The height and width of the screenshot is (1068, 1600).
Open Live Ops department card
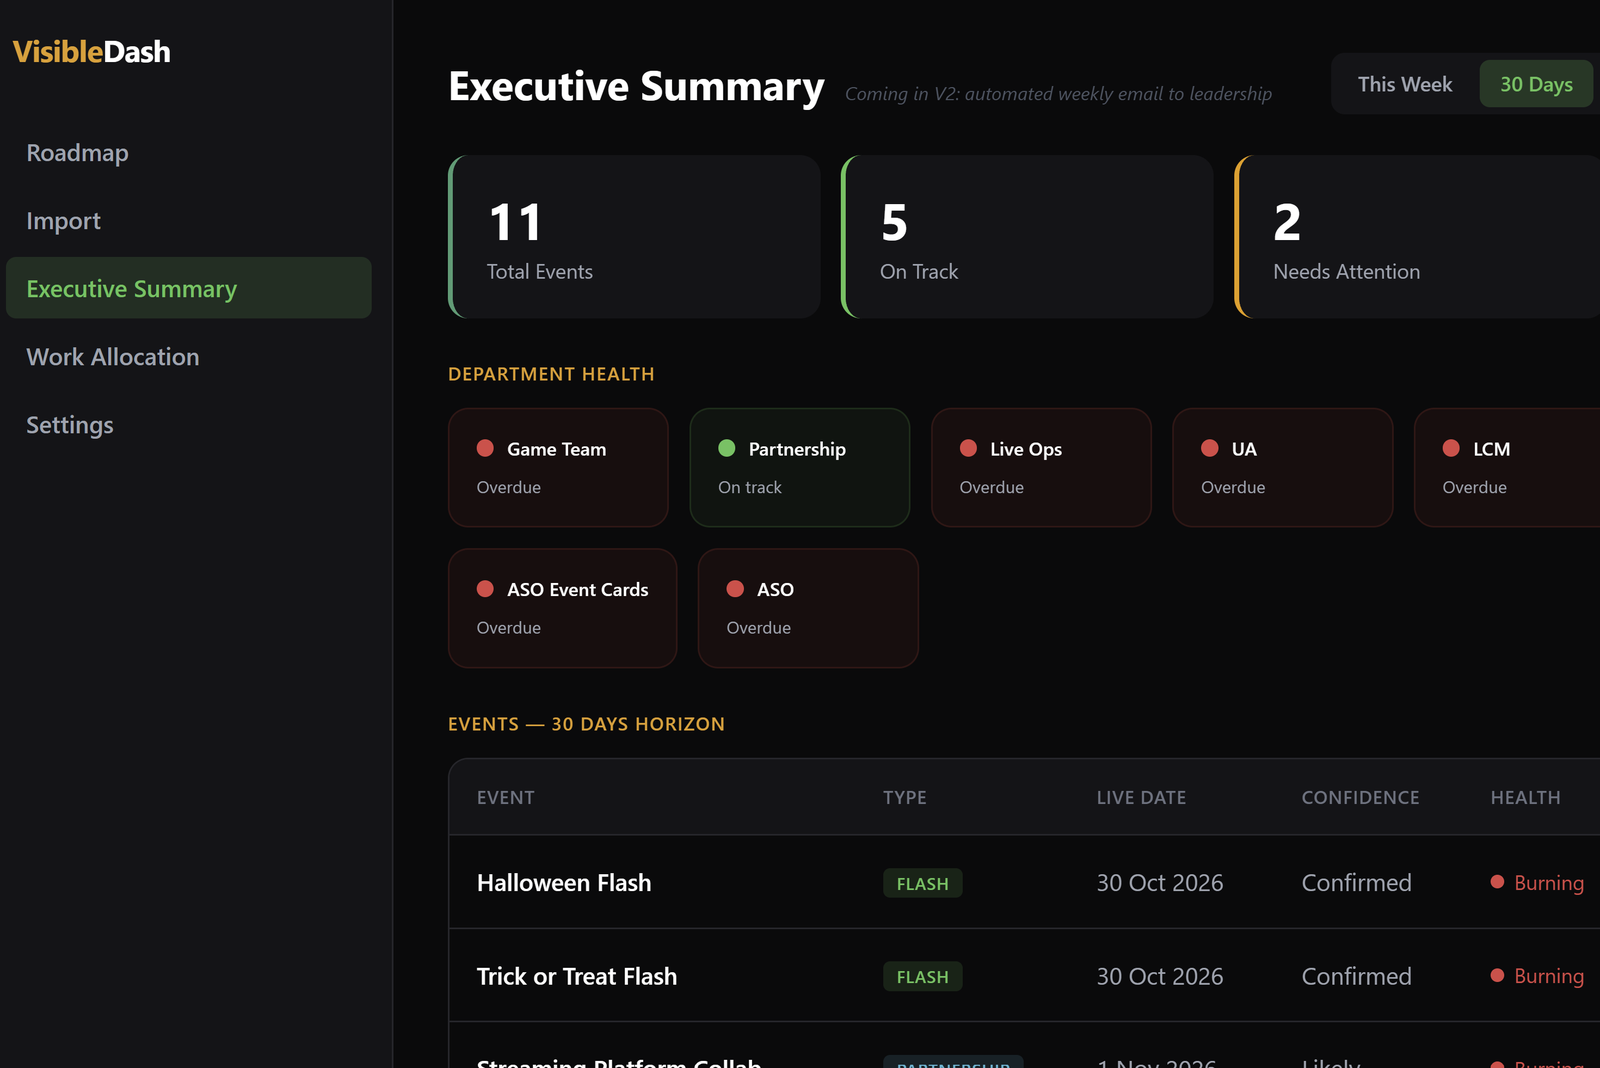[1041, 467]
